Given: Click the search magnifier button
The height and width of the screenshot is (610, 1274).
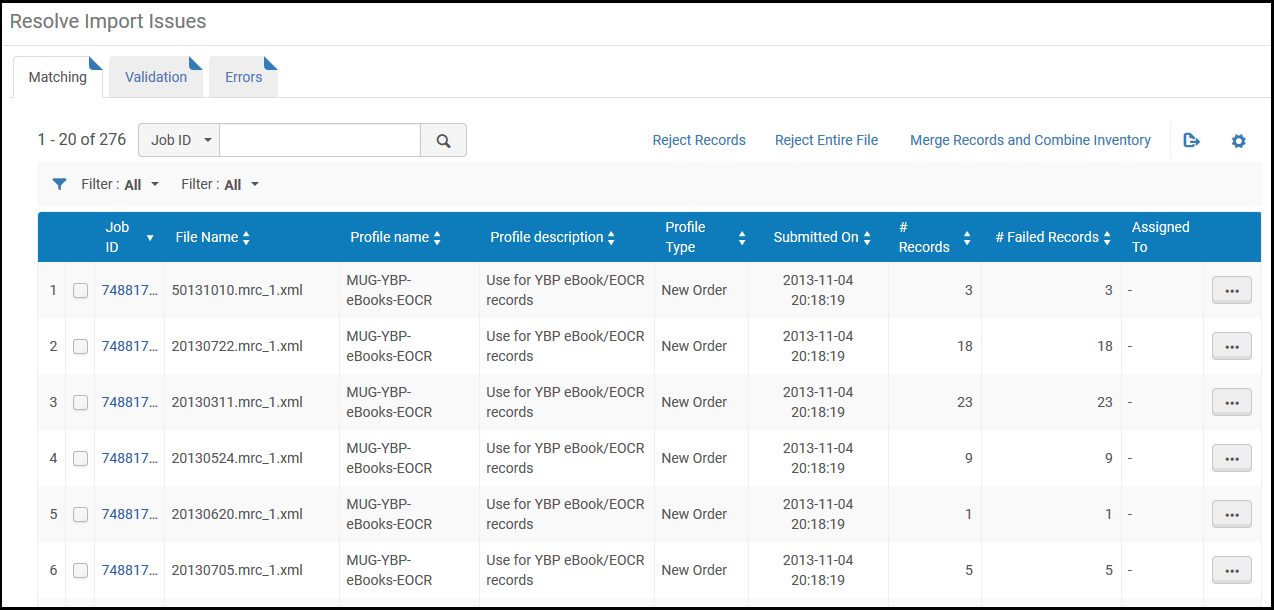Looking at the screenshot, I should tap(443, 141).
